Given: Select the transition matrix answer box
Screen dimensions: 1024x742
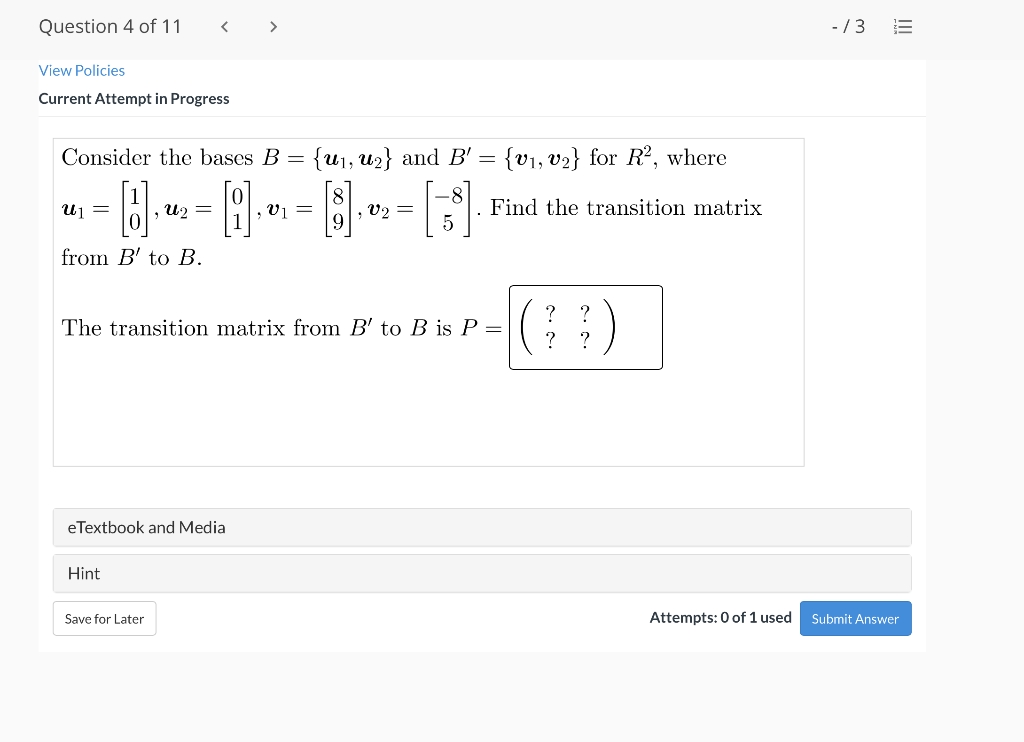Looking at the screenshot, I should tap(586, 327).
